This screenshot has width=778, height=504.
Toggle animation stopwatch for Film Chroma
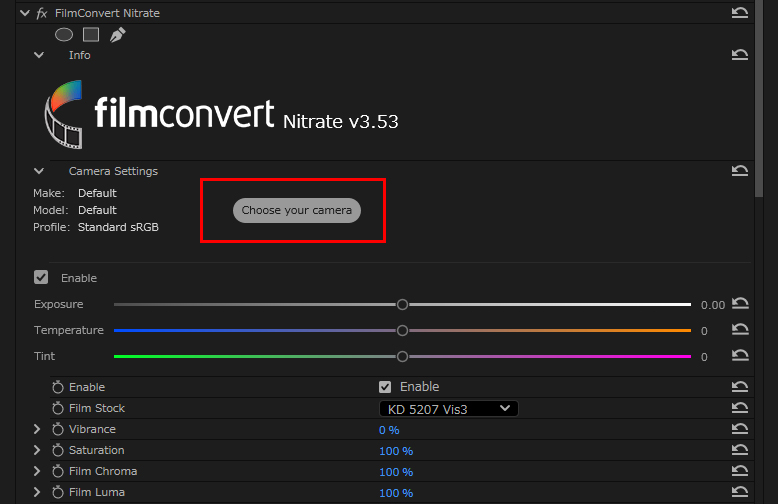(58, 471)
